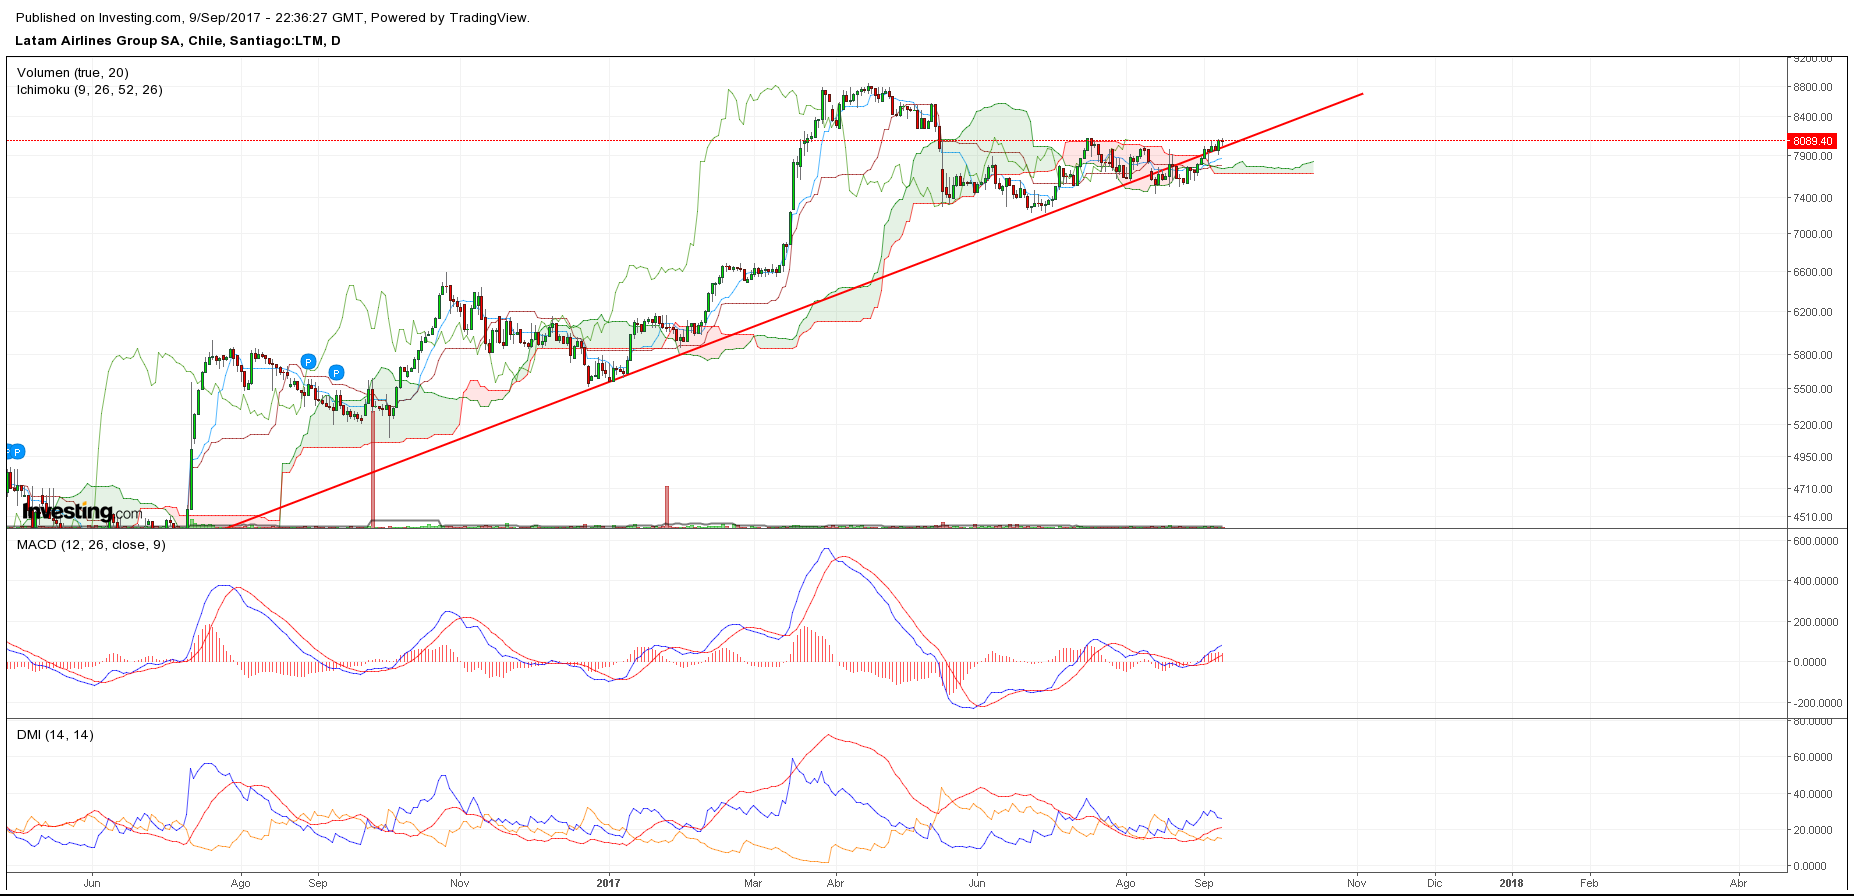Open the MACD (12, 26, close, 9) legend
This screenshot has width=1854, height=896.
point(91,545)
